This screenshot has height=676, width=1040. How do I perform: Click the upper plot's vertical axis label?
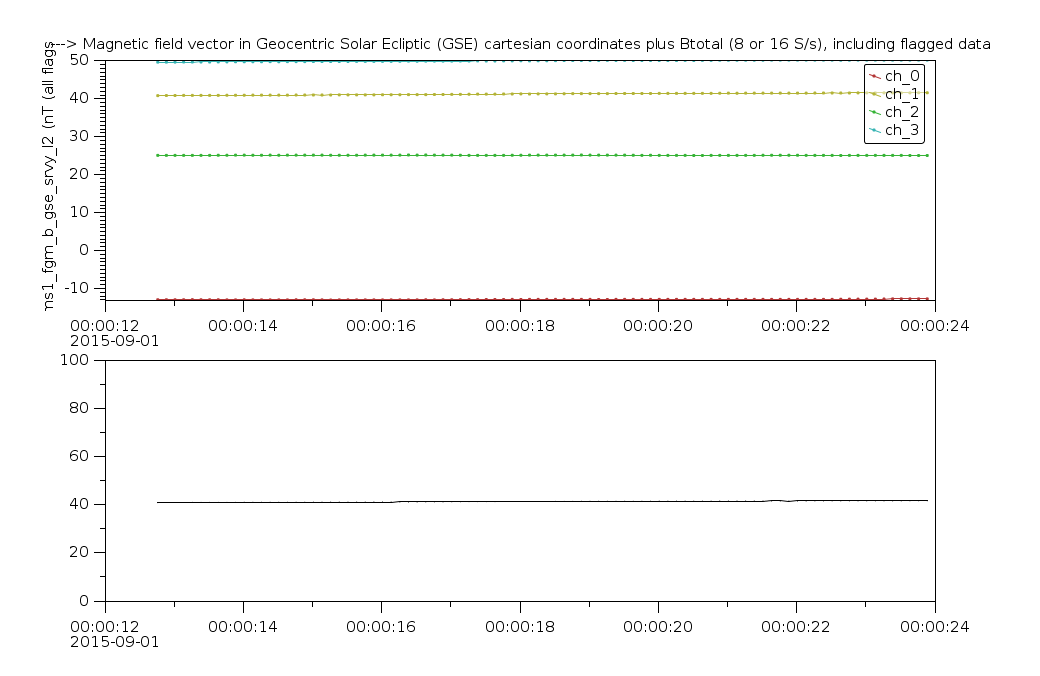tap(50, 180)
